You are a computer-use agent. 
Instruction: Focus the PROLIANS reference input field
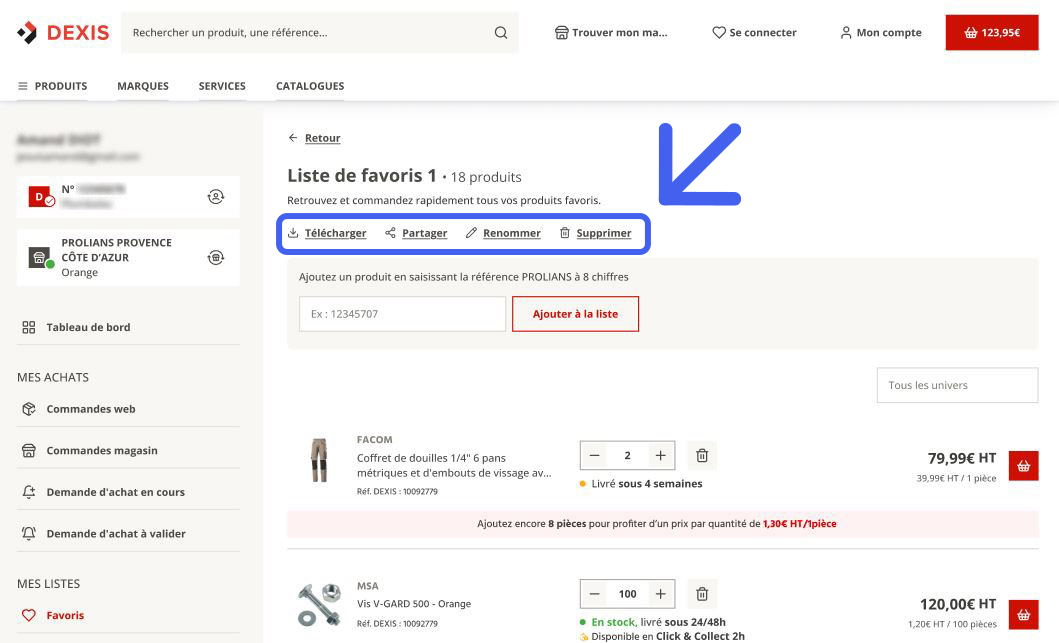(x=403, y=314)
